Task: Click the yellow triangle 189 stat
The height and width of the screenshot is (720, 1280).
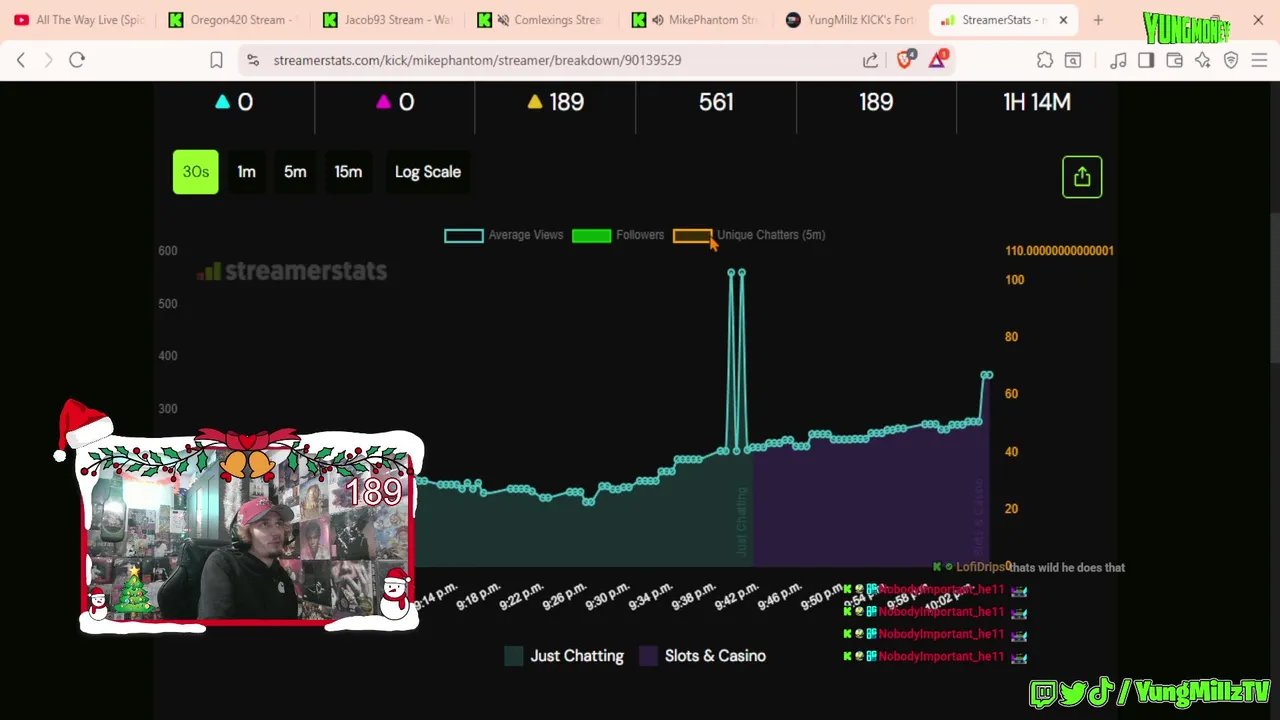Action: 555,102
